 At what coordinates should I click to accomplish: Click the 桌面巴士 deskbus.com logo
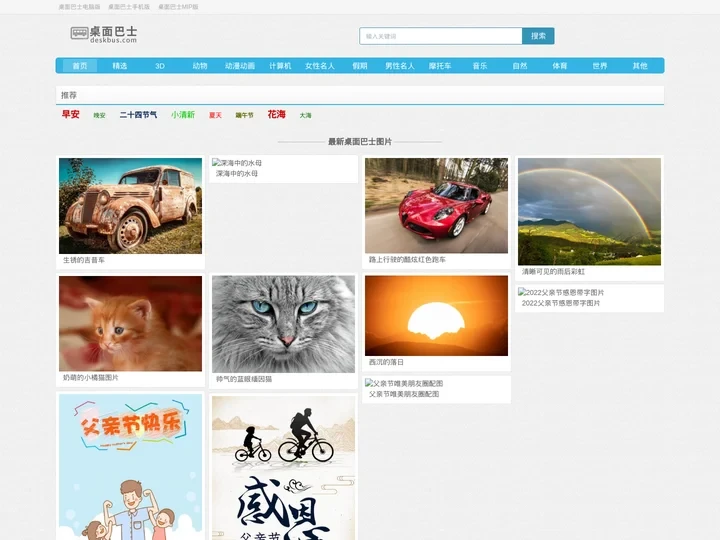(104, 34)
